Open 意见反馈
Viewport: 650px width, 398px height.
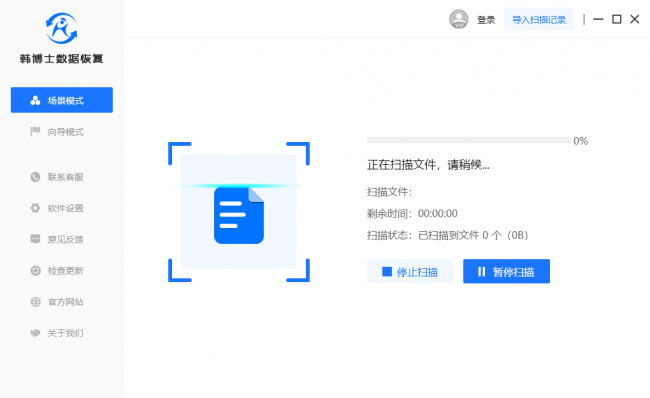[57, 239]
